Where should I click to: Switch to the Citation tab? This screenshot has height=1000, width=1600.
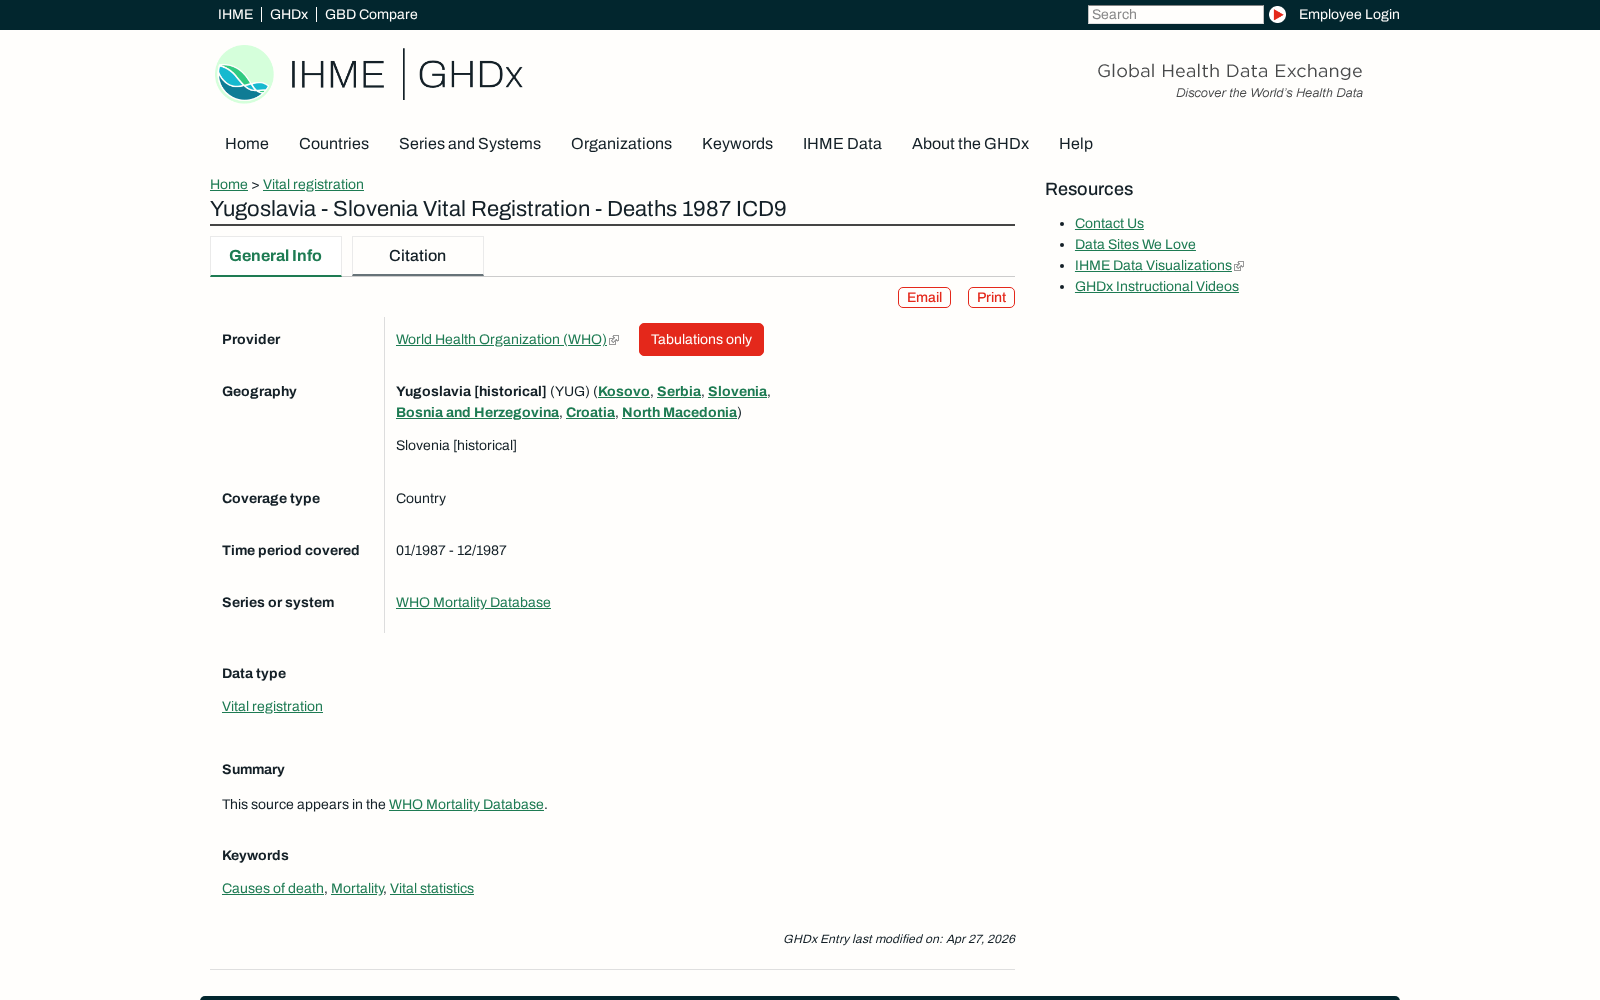pos(418,256)
